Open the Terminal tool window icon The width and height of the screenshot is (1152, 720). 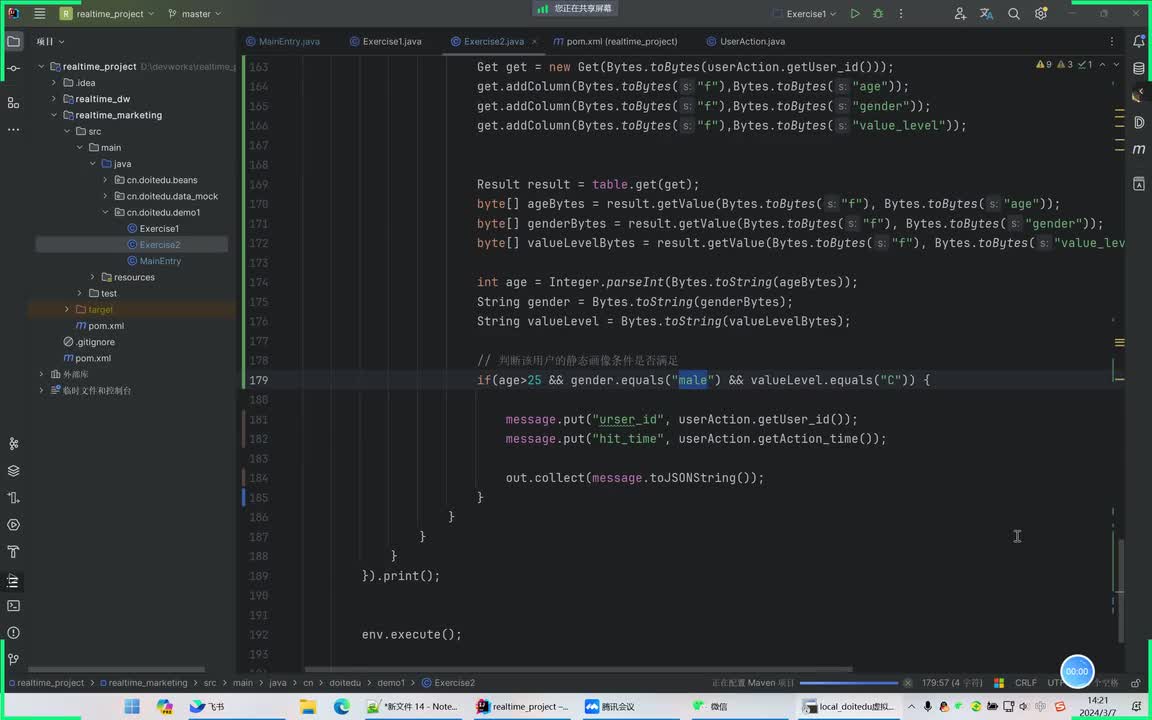(13, 606)
